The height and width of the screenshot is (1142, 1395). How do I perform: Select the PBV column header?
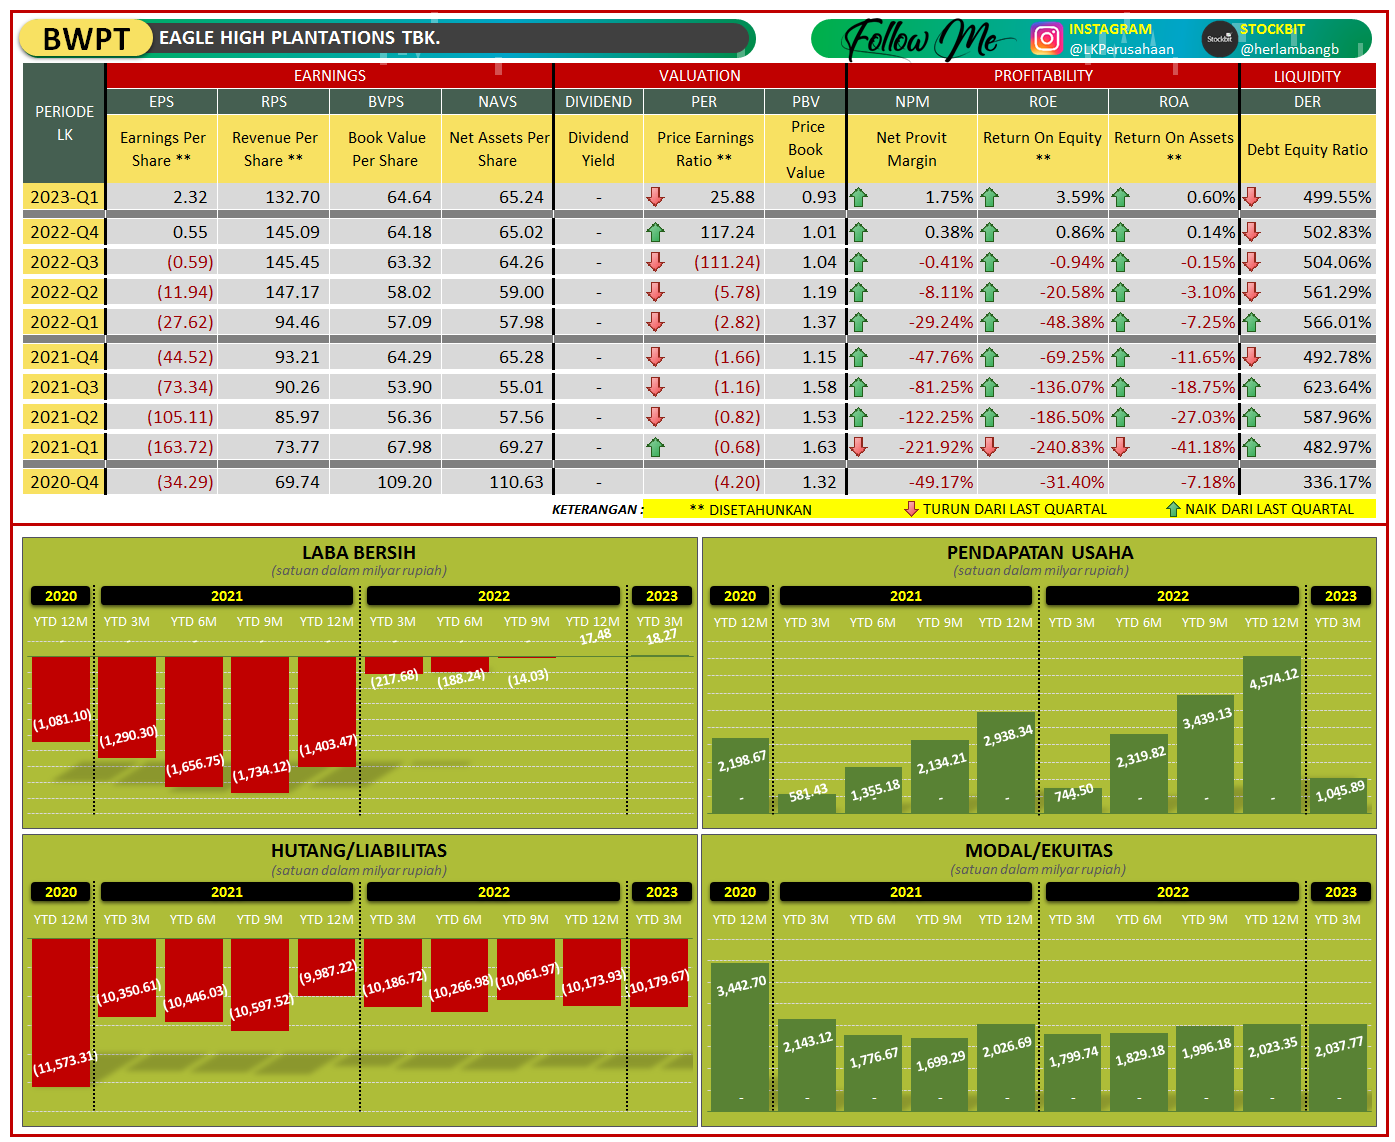(806, 102)
